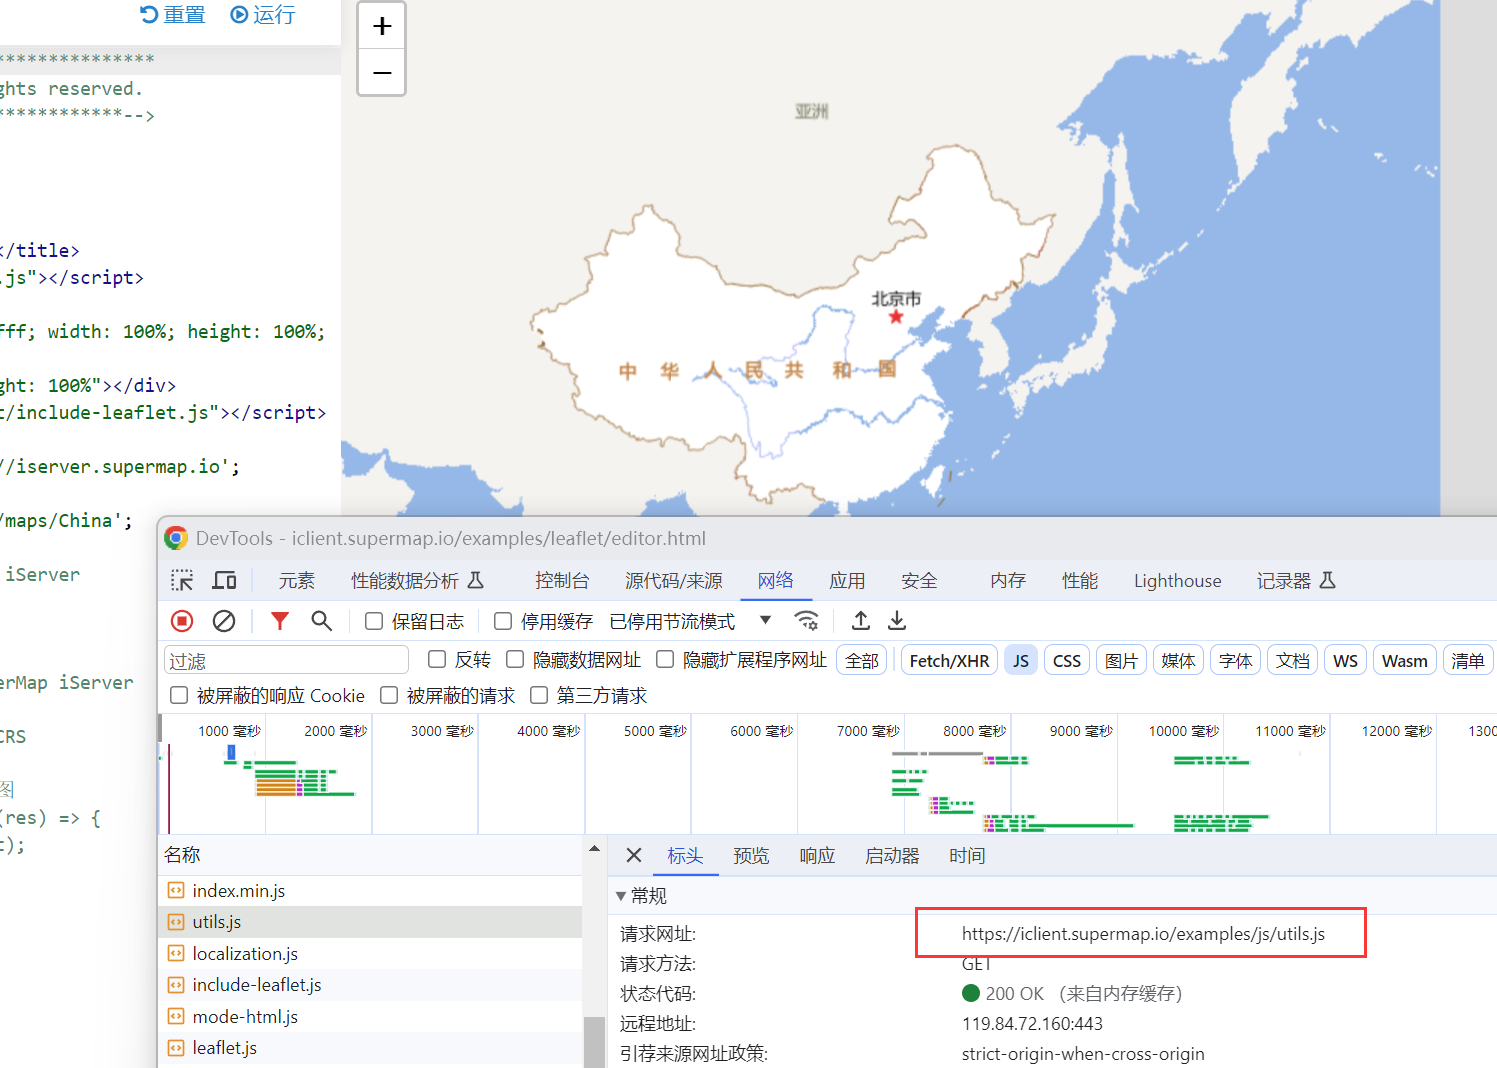Toggle the red filter funnel icon
Screen dimensions: 1497x1068
280,621
